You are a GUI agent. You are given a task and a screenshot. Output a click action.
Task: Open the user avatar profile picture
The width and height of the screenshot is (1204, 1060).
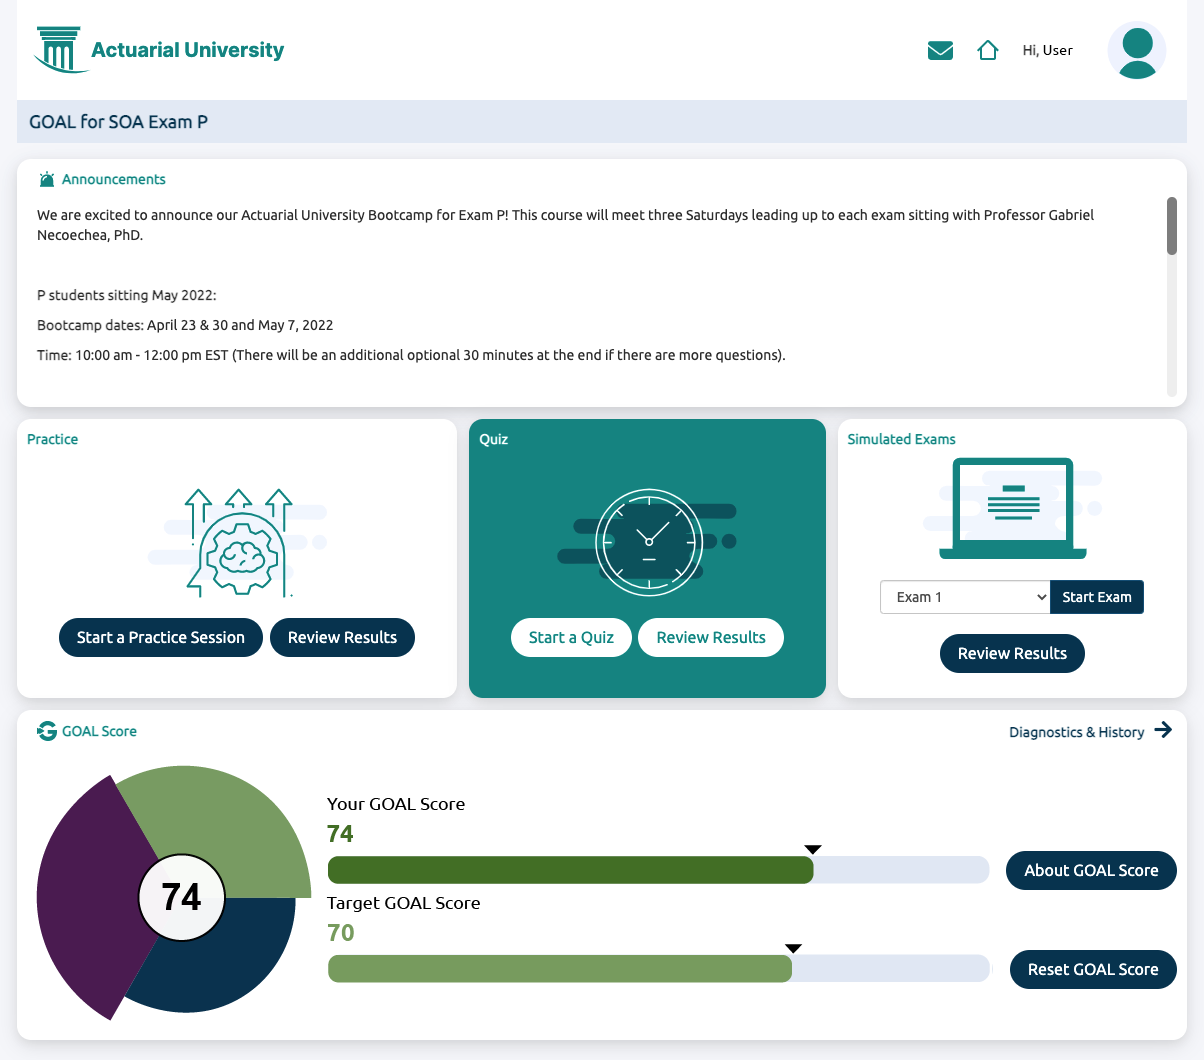tap(1137, 50)
